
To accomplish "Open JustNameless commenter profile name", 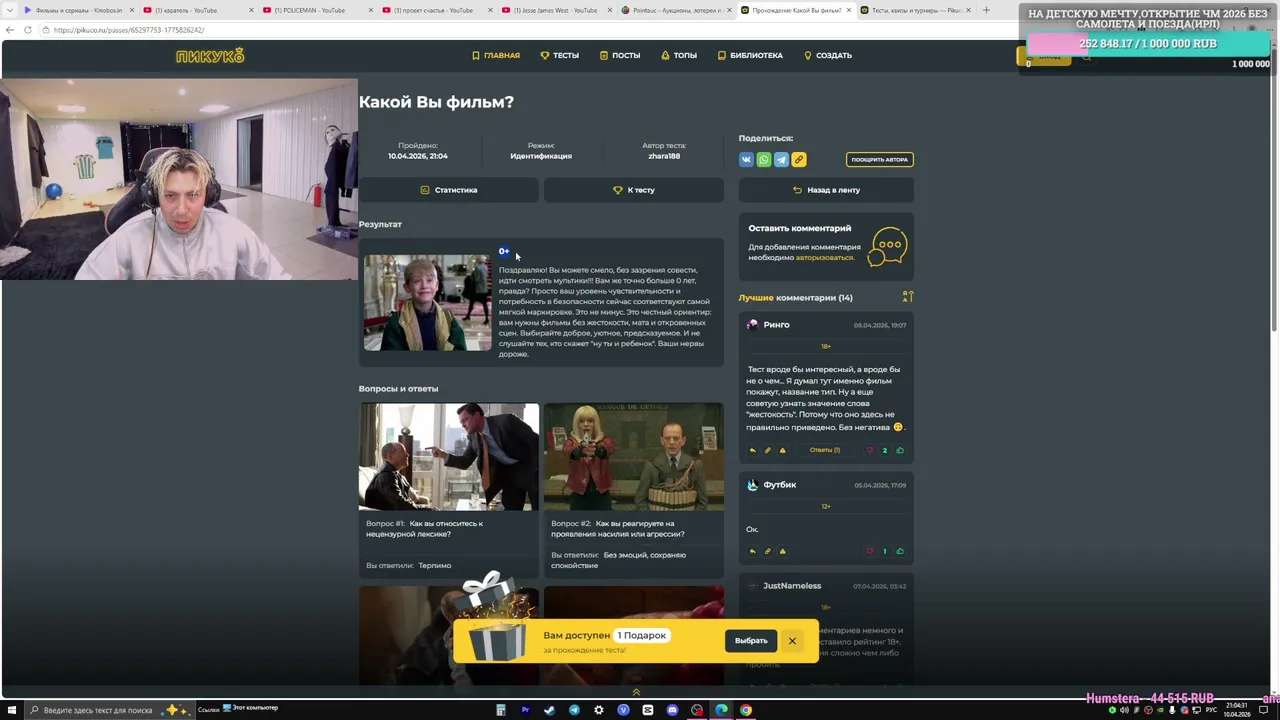I will [792, 586].
